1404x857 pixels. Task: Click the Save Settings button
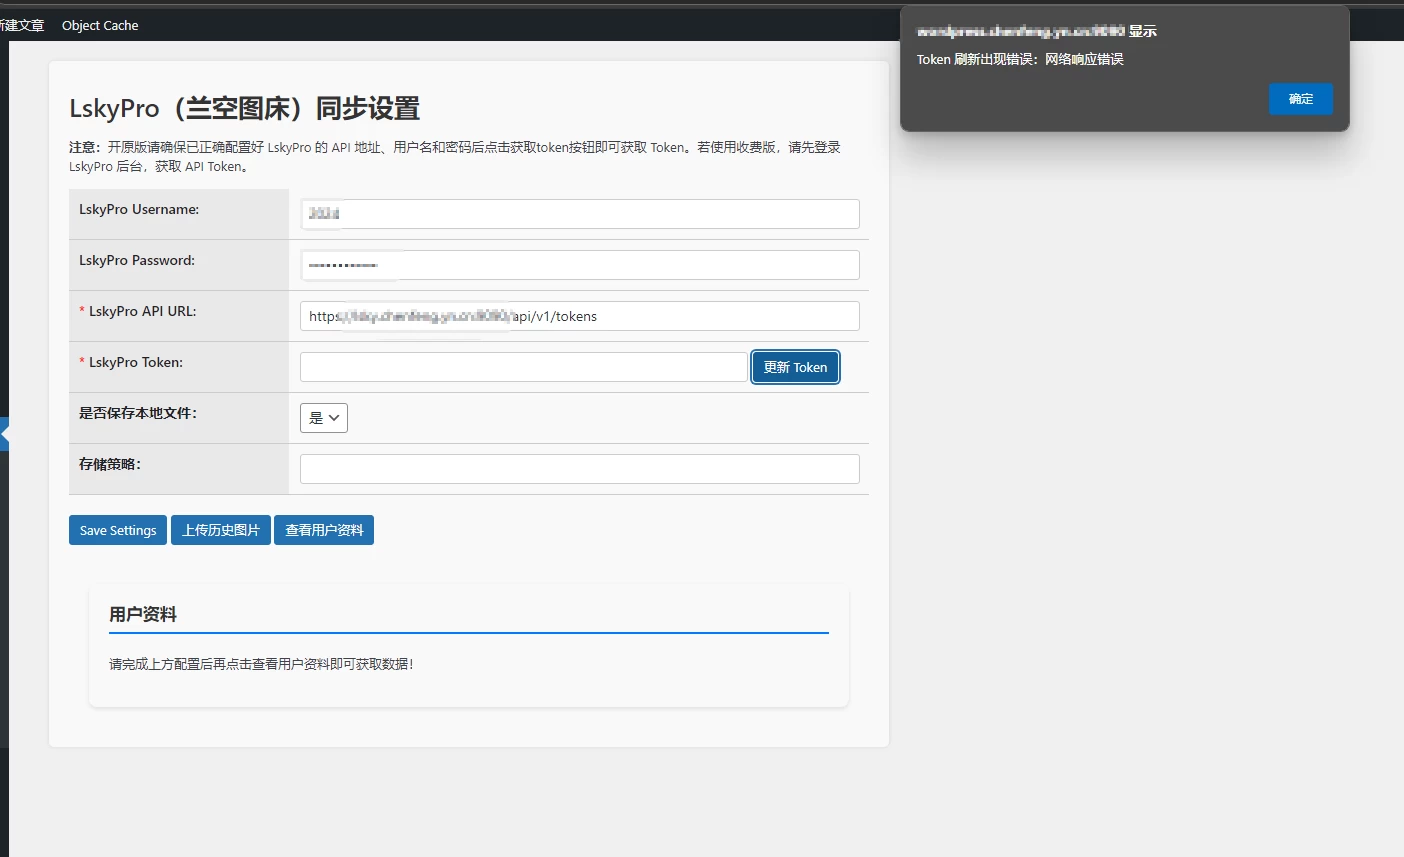[118, 530]
